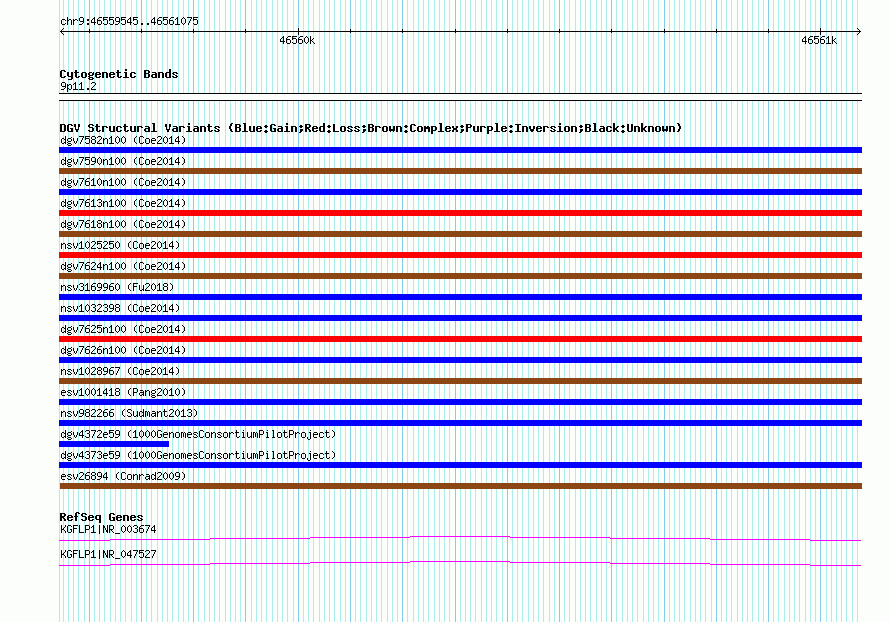Image resolution: width=890 pixels, height=622 pixels.
Task: Click the dgv7590n100 (Coe2014) label
Action: pos(123,161)
